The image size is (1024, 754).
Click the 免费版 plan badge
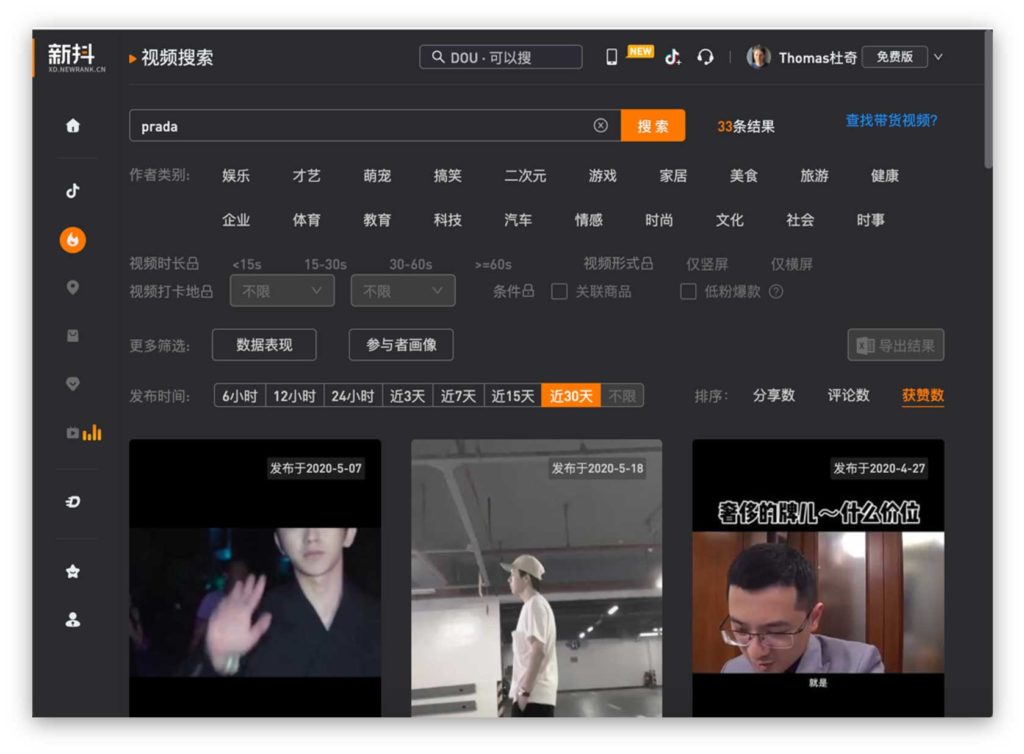pos(895,57)
